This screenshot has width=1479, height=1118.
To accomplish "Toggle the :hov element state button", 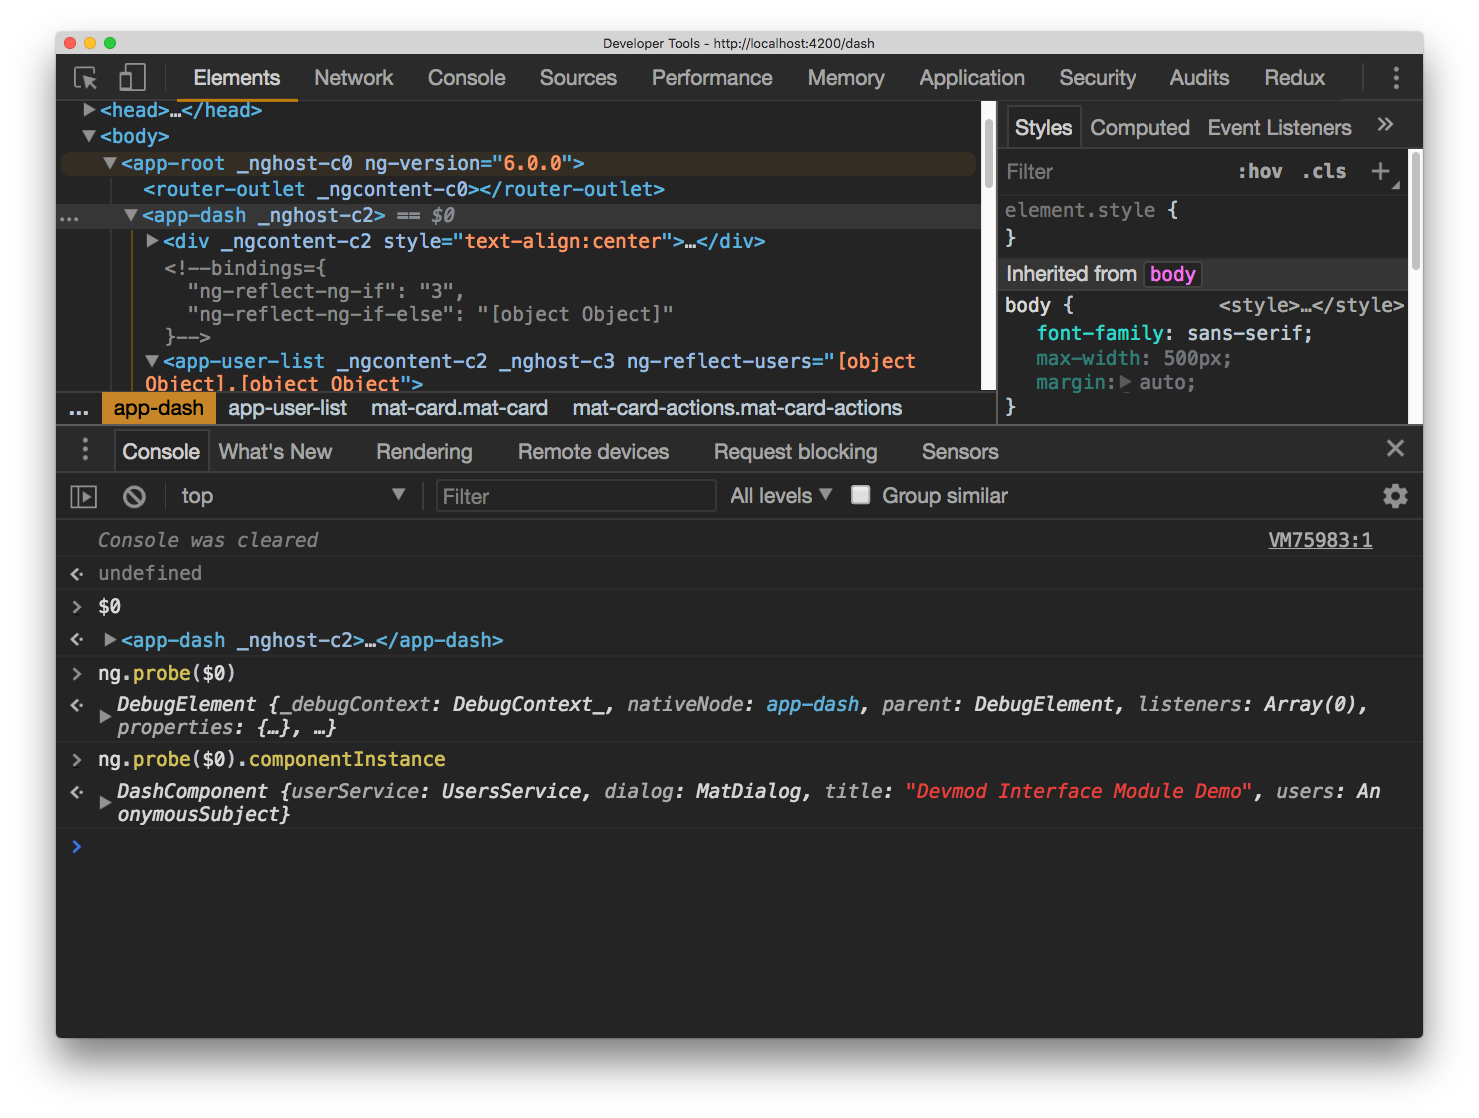I will click(x=1260, y=172).
